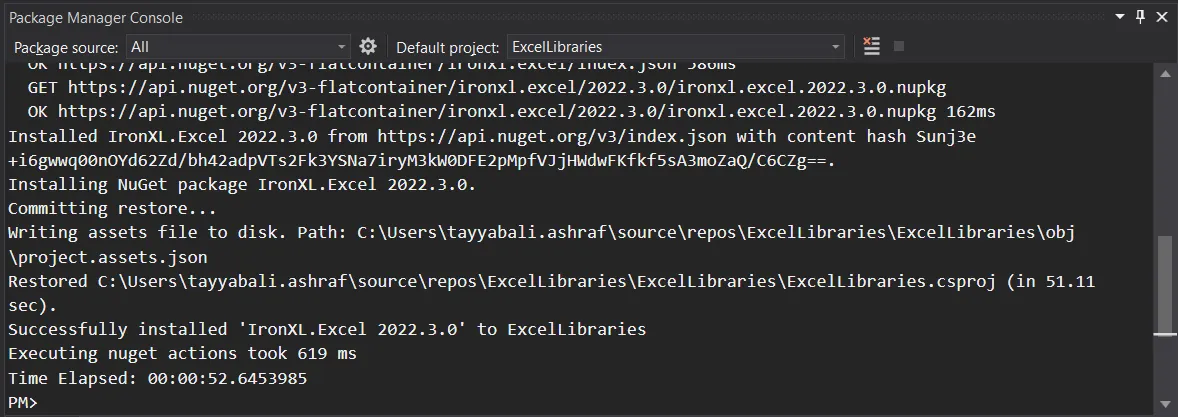This screenshot has width=1178, height=417.
Task: Click the Time Elapsed output line
Action: [x=157, y=378]
